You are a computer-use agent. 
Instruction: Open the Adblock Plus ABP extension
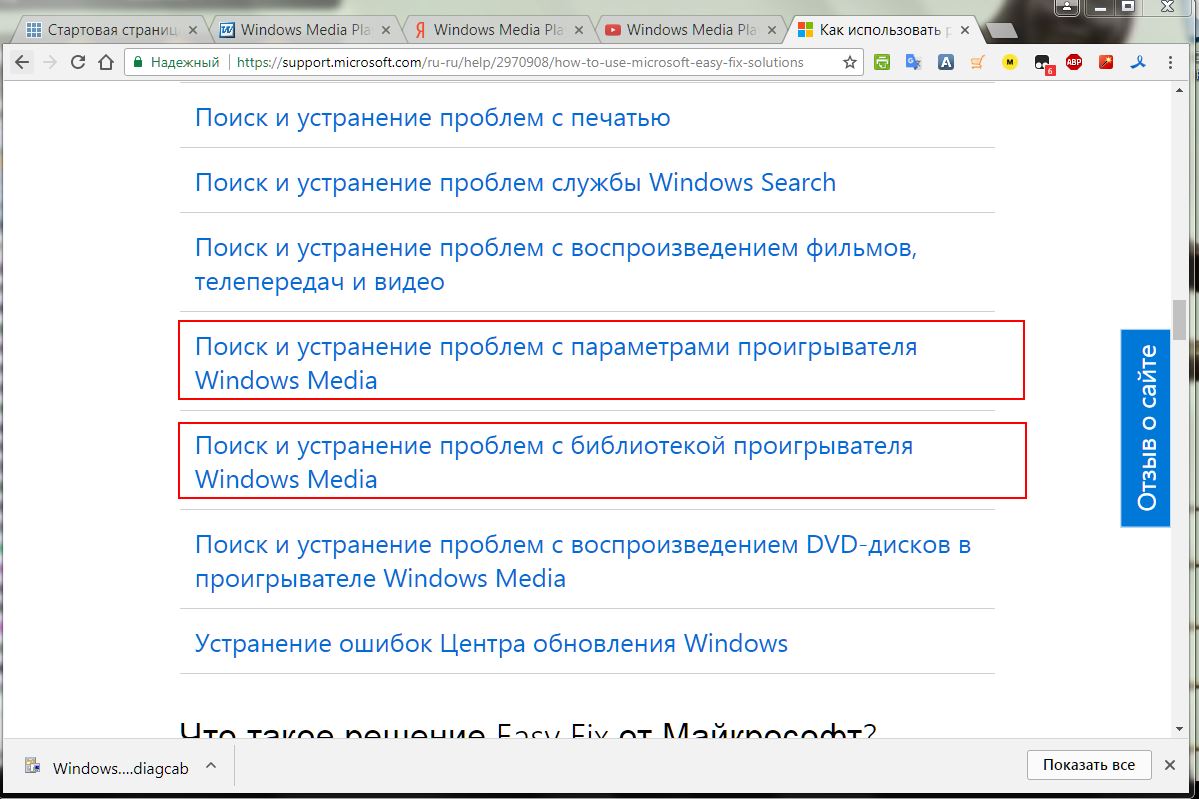(x=1074, y=63)
